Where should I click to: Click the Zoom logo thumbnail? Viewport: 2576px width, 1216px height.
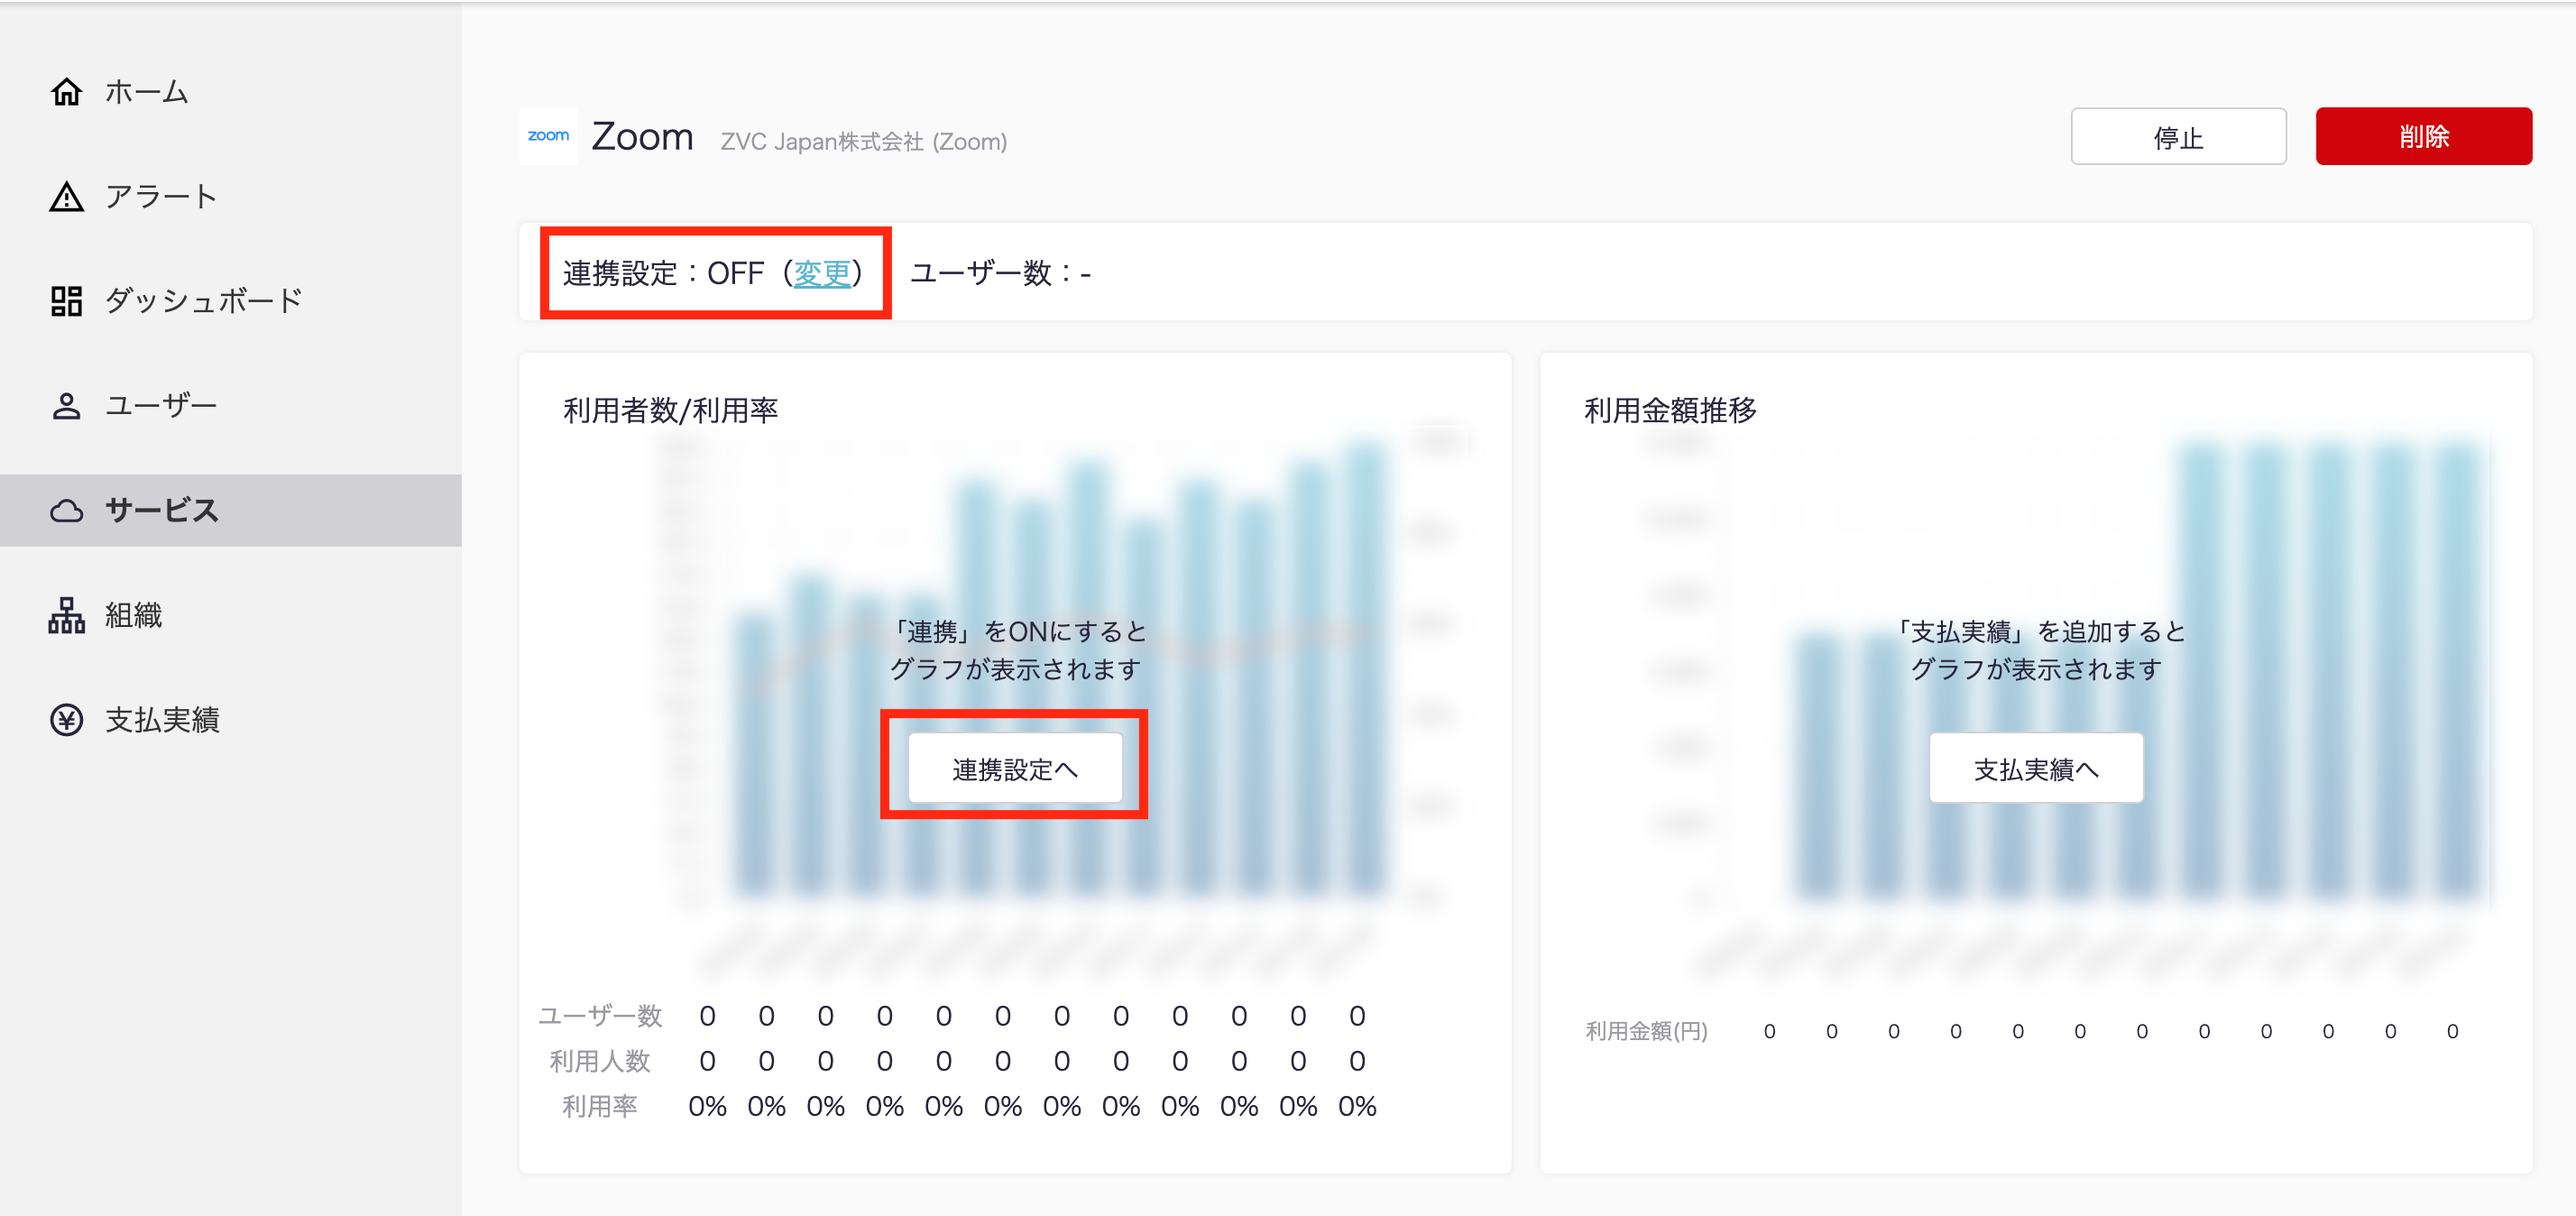tap(548, 136)
